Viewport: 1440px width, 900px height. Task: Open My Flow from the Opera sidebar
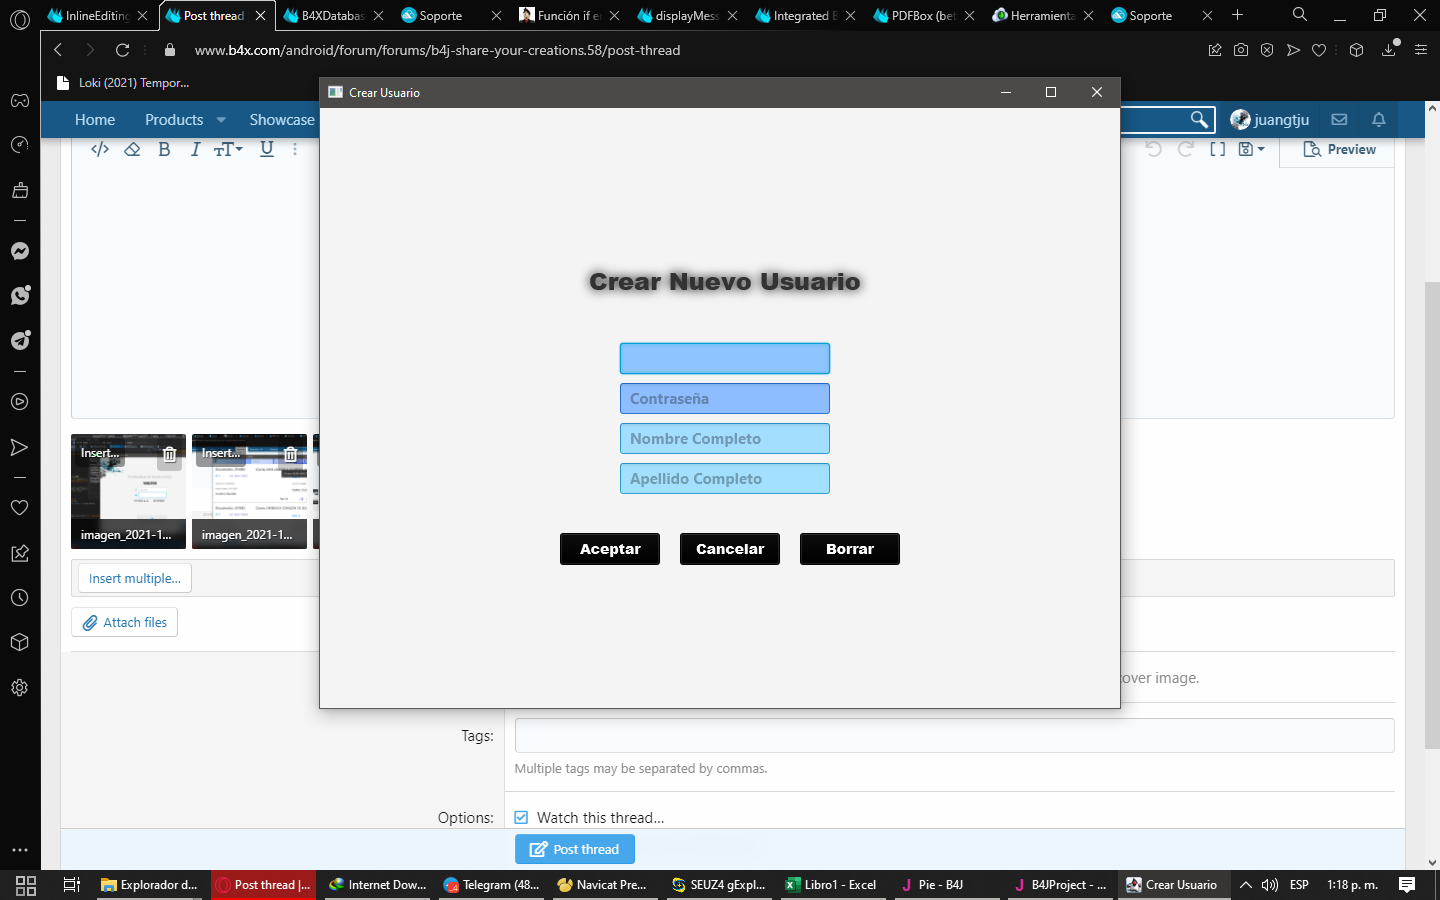tap(20, 447)
